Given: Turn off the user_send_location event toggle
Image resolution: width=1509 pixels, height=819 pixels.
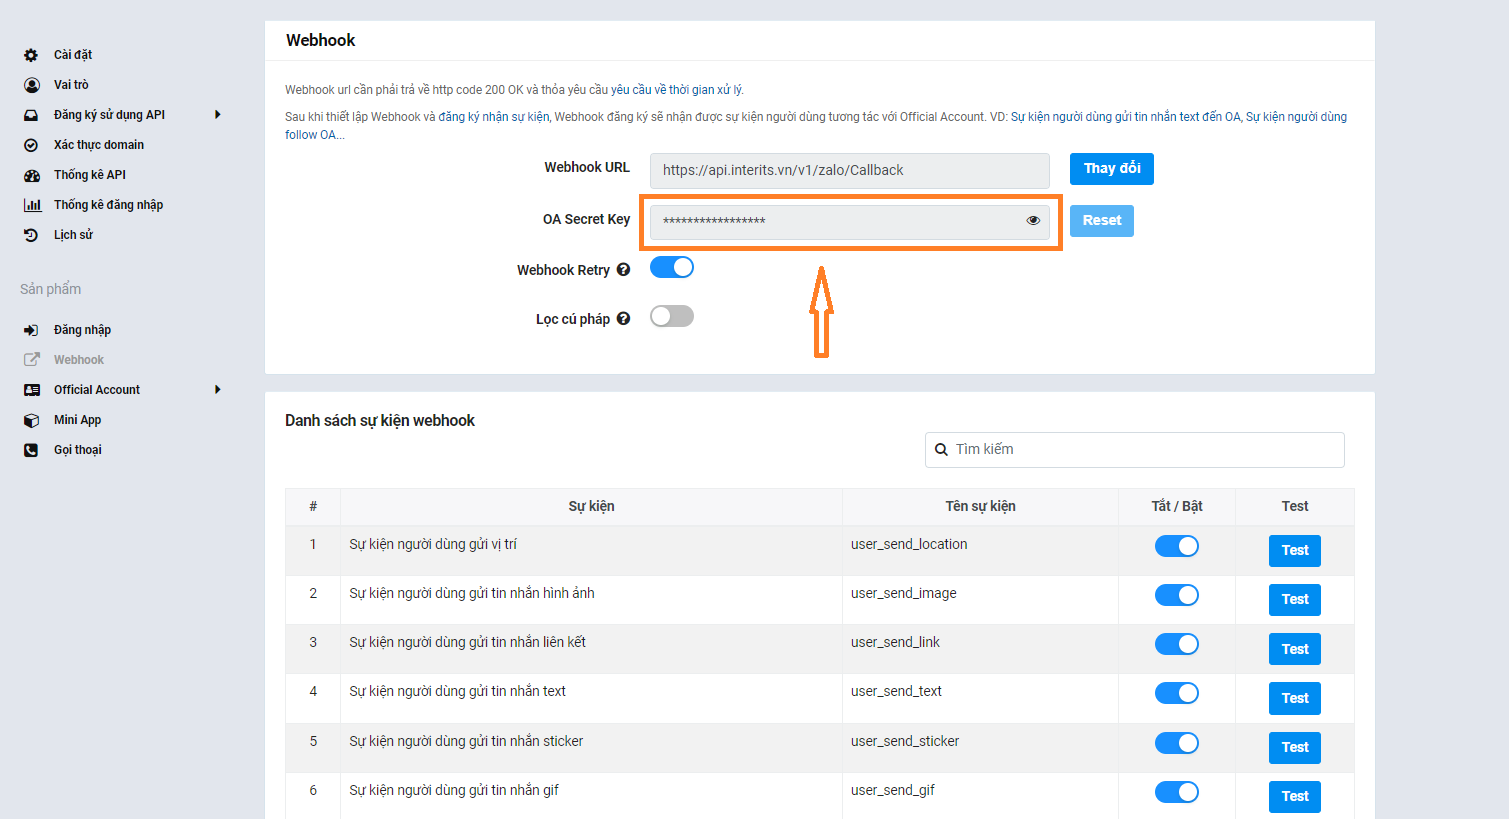Looking at the screenshot, I should [x=1176, y=546].
